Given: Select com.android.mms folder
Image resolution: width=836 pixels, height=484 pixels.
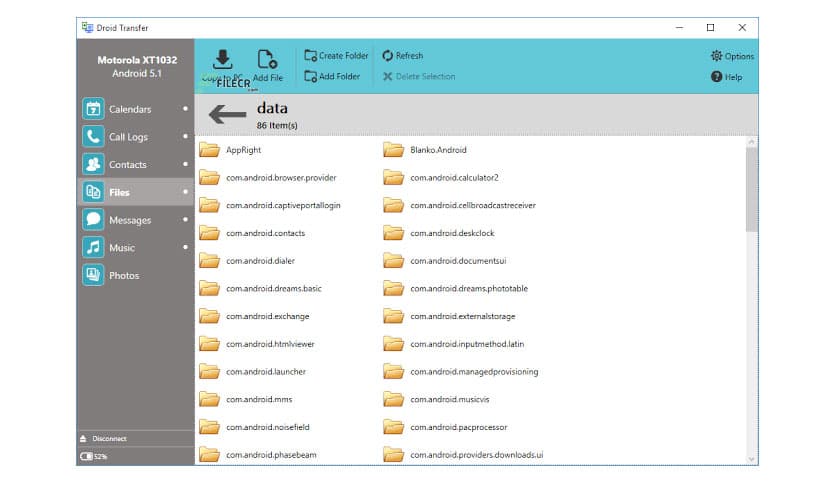Looking at the screenshot, I should 246,399.
